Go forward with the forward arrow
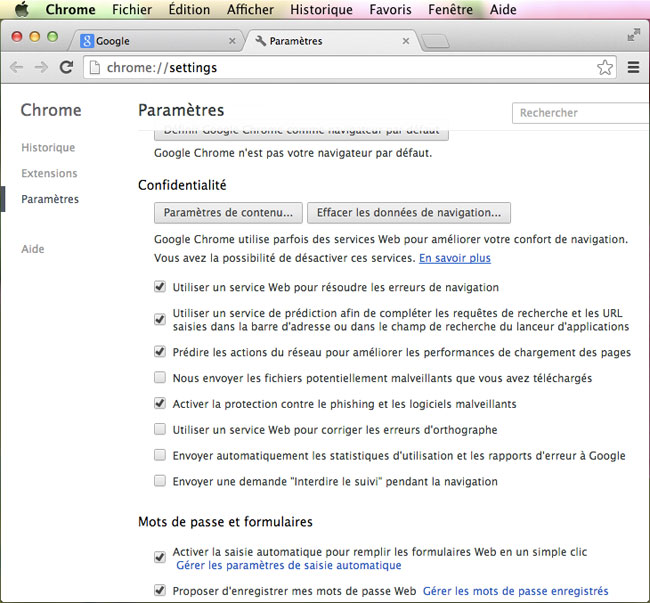Viewport: 650px width, 603px height. pyautogui.click(x=41, y=67)
